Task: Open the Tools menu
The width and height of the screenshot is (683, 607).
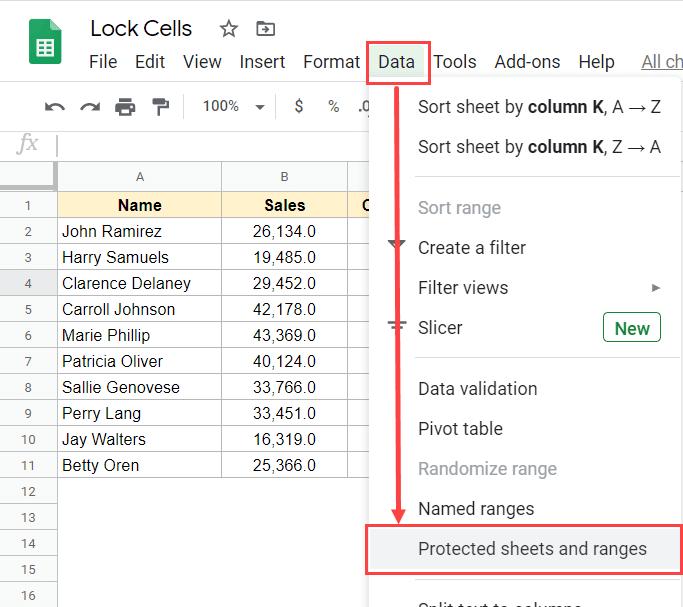Action: pyautogui.click(x=455, y=62)
